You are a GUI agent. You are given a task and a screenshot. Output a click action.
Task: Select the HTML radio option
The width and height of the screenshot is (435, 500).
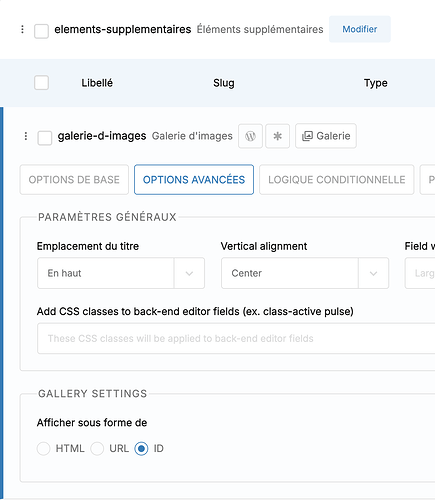click(43, 449)
